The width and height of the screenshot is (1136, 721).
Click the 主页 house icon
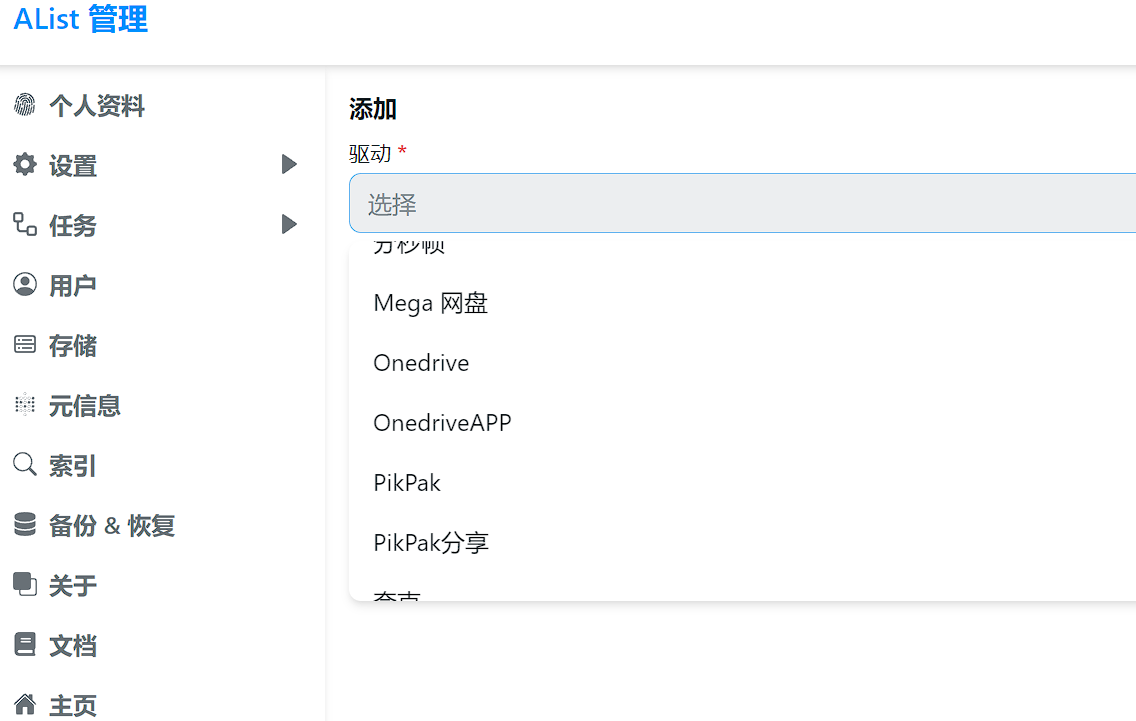(x=24, y=705)
